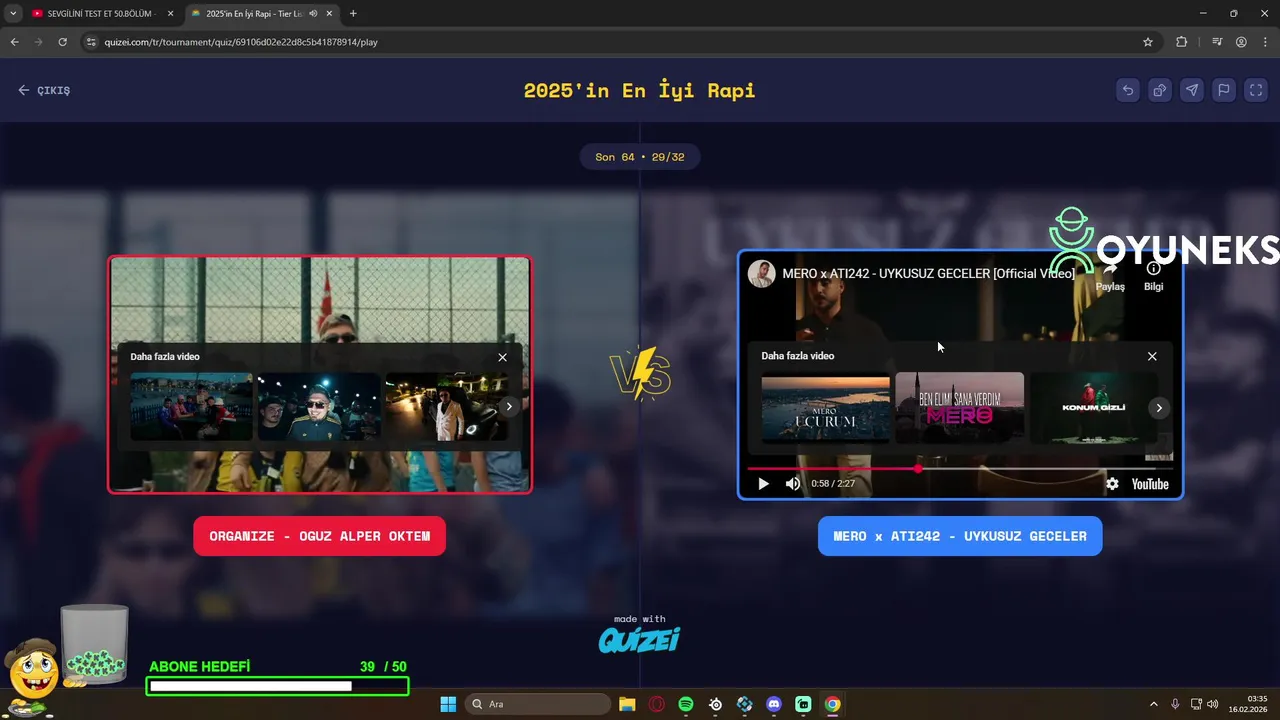Enter fullscreen mode with the expand icon
This screenshot has width=1280, height=720.
pyautogui.click(x=1256, y=90)
